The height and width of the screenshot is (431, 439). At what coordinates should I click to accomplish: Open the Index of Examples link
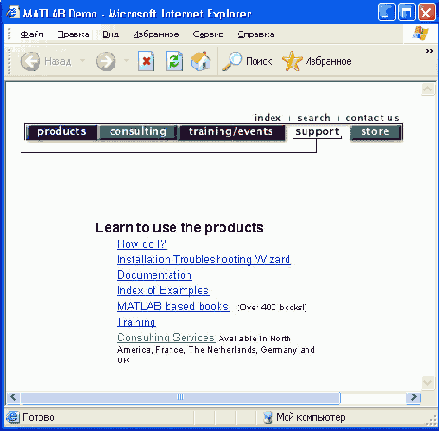163,290
